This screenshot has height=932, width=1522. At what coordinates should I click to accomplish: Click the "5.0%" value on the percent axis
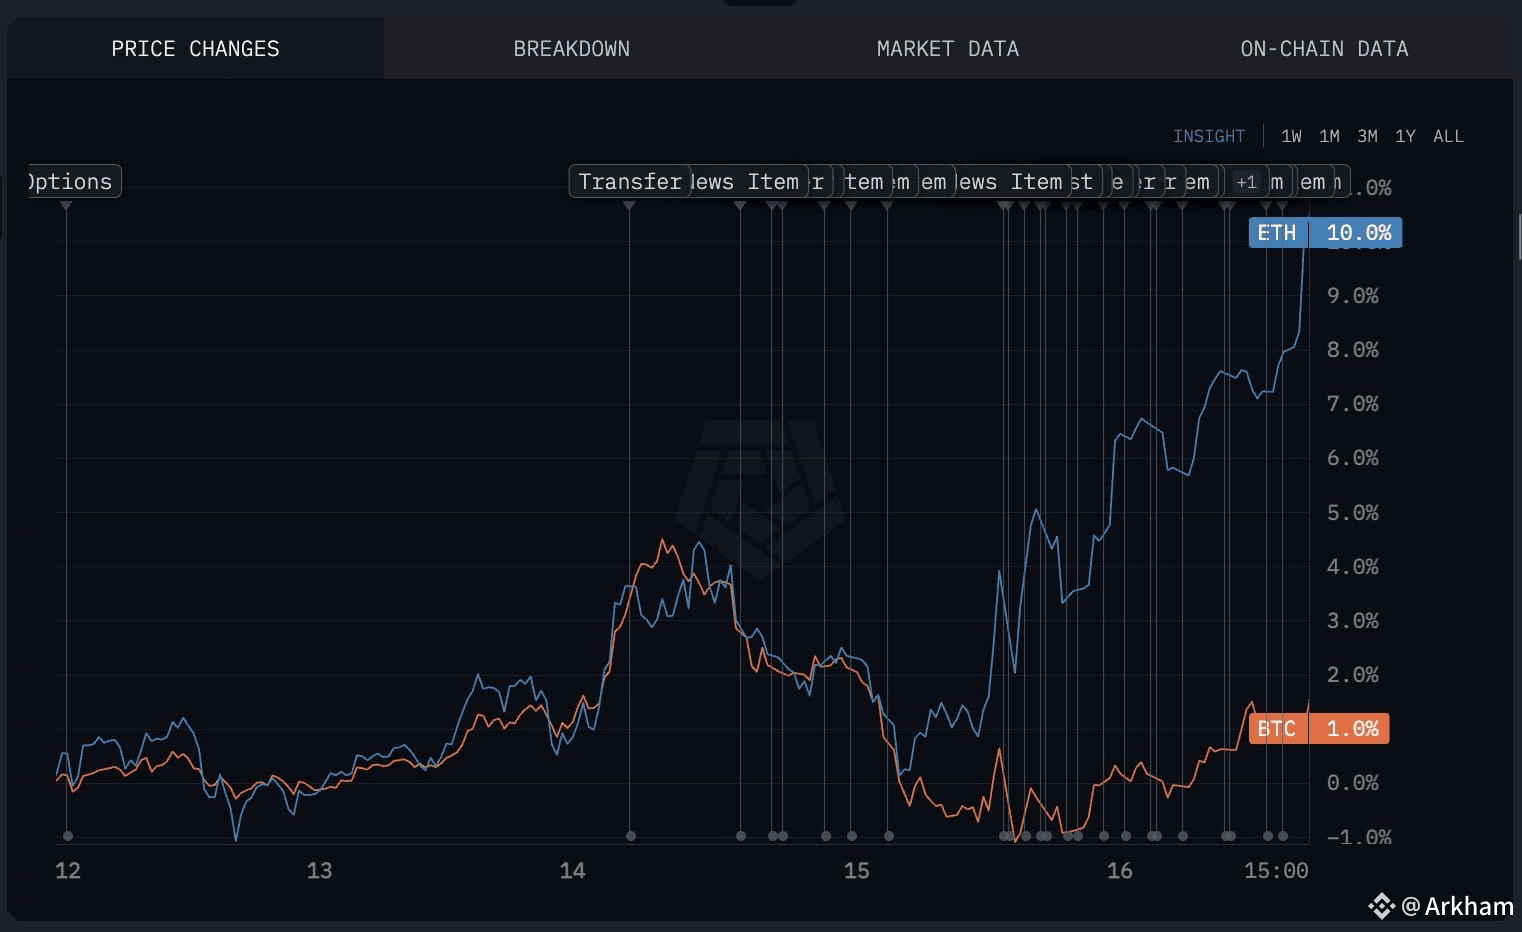coord(1353,512)
